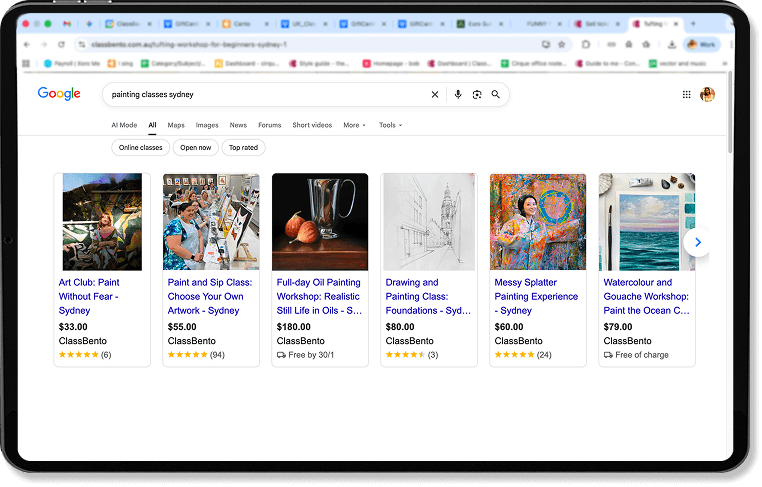This screenshot has width=762, height=487.
Task: Click the five-star rating with (94) reviews
Action: pyautogui.click(x=196, y=355)
